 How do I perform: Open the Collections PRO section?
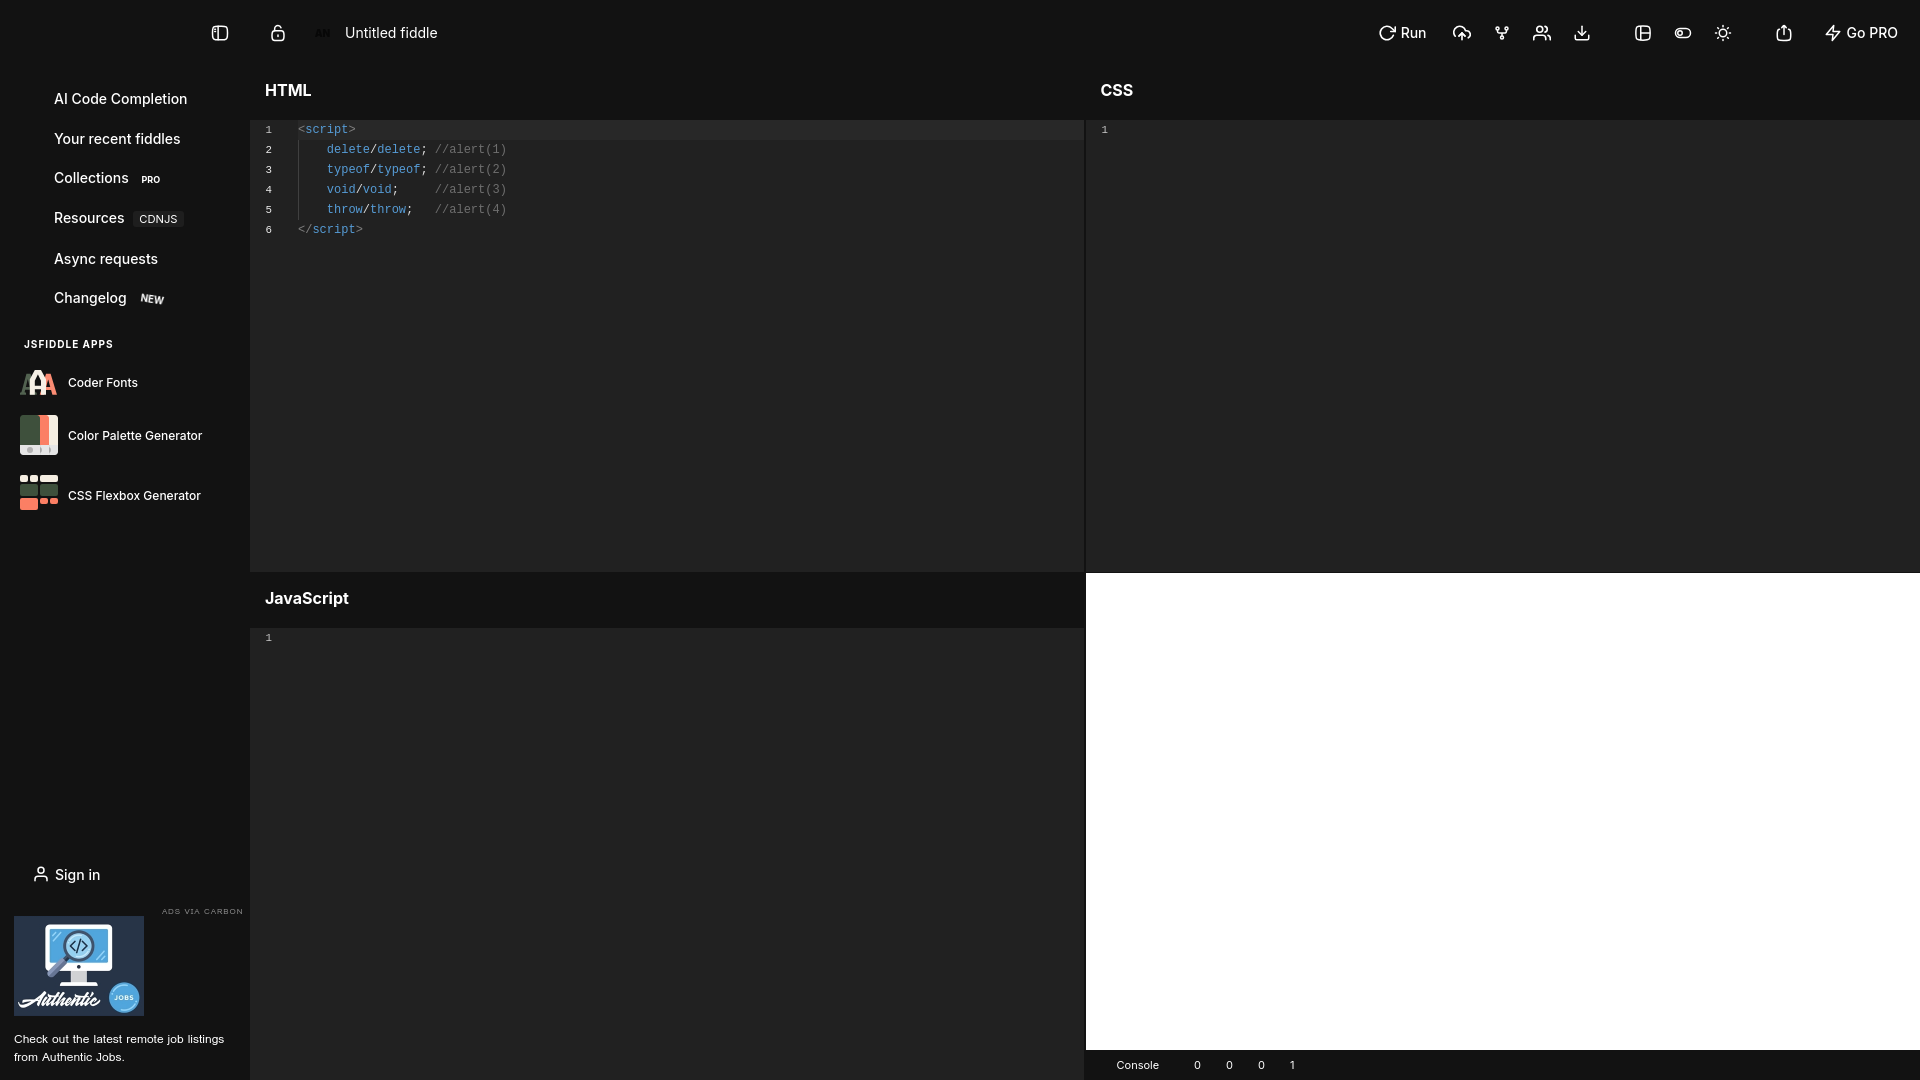[x=91, y=178]
